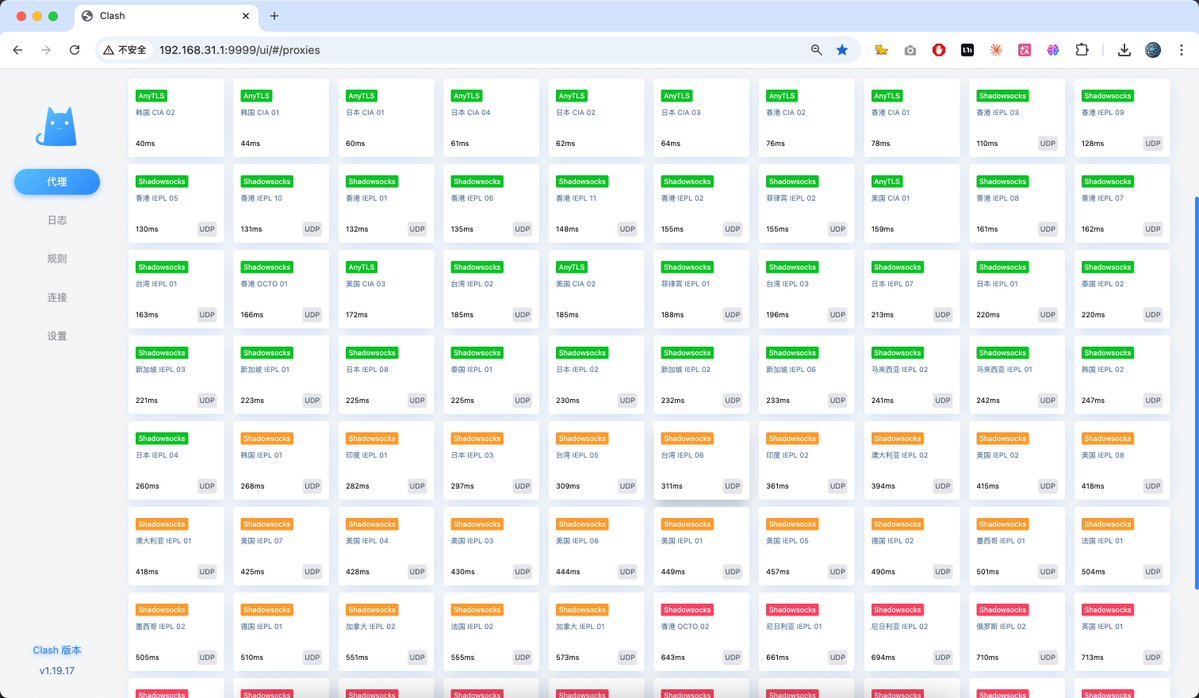Click the v1.19.17 version number
This screenshot has width=1199, height=698.
[57, 670]
